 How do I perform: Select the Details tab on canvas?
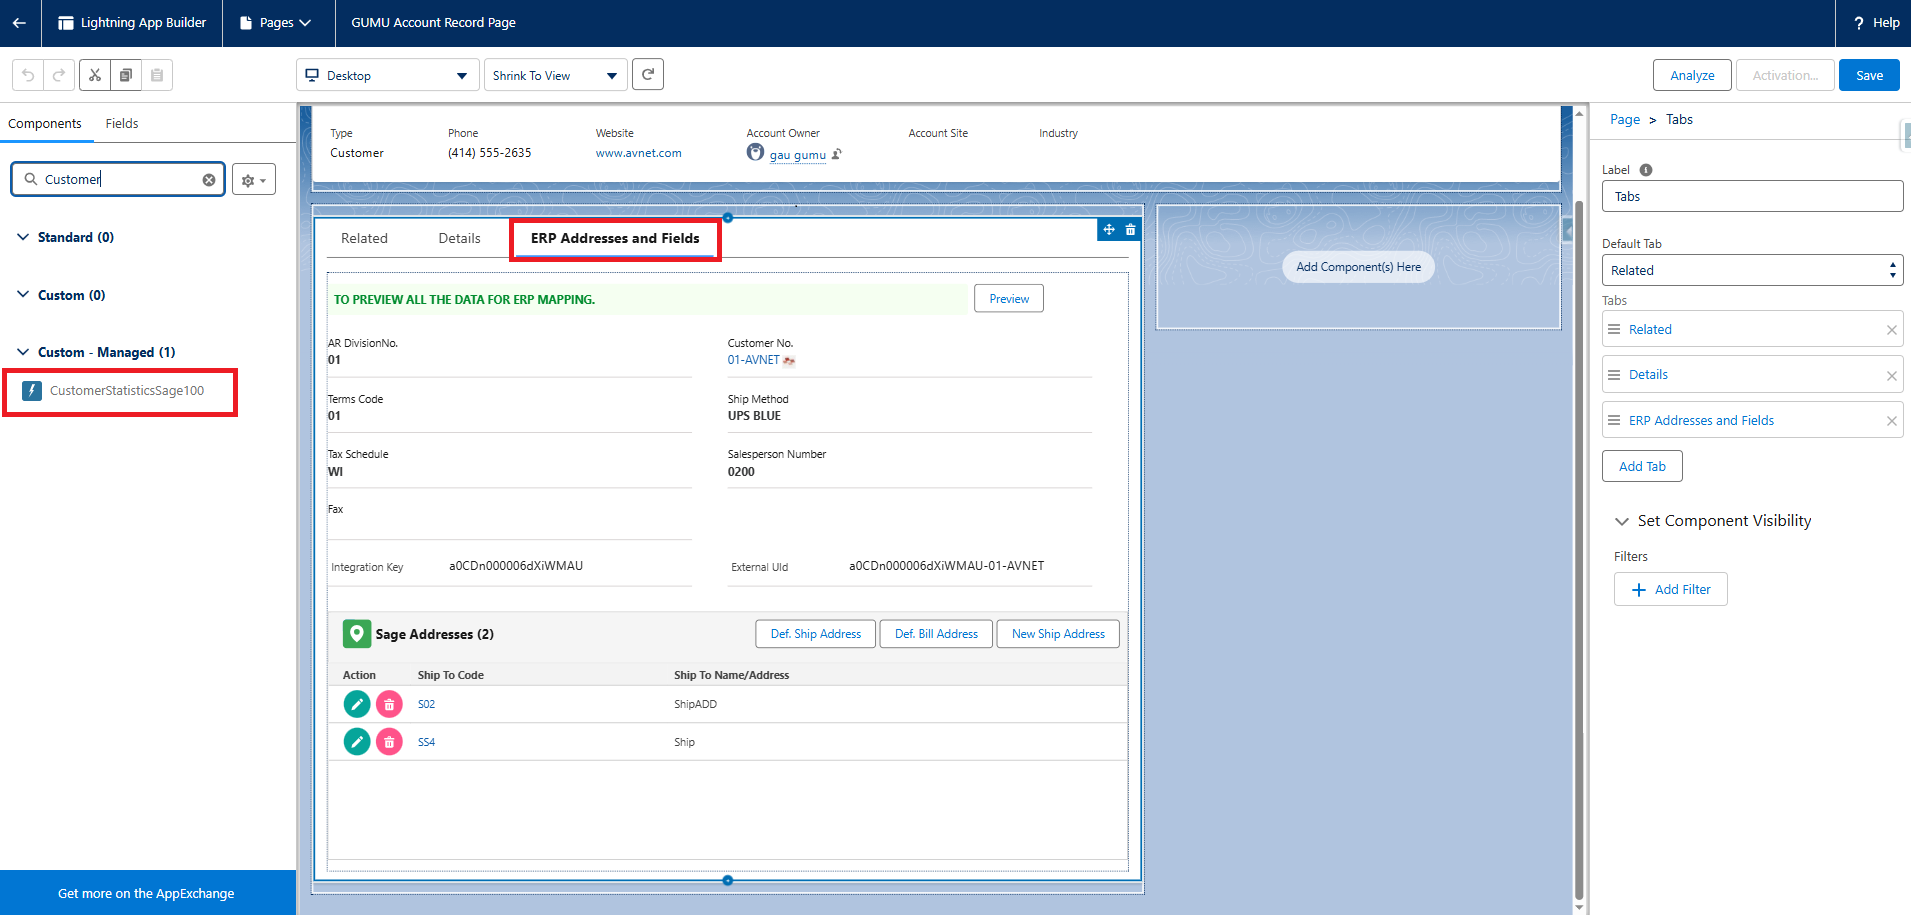pyautogui.click(x=459, y=238)
